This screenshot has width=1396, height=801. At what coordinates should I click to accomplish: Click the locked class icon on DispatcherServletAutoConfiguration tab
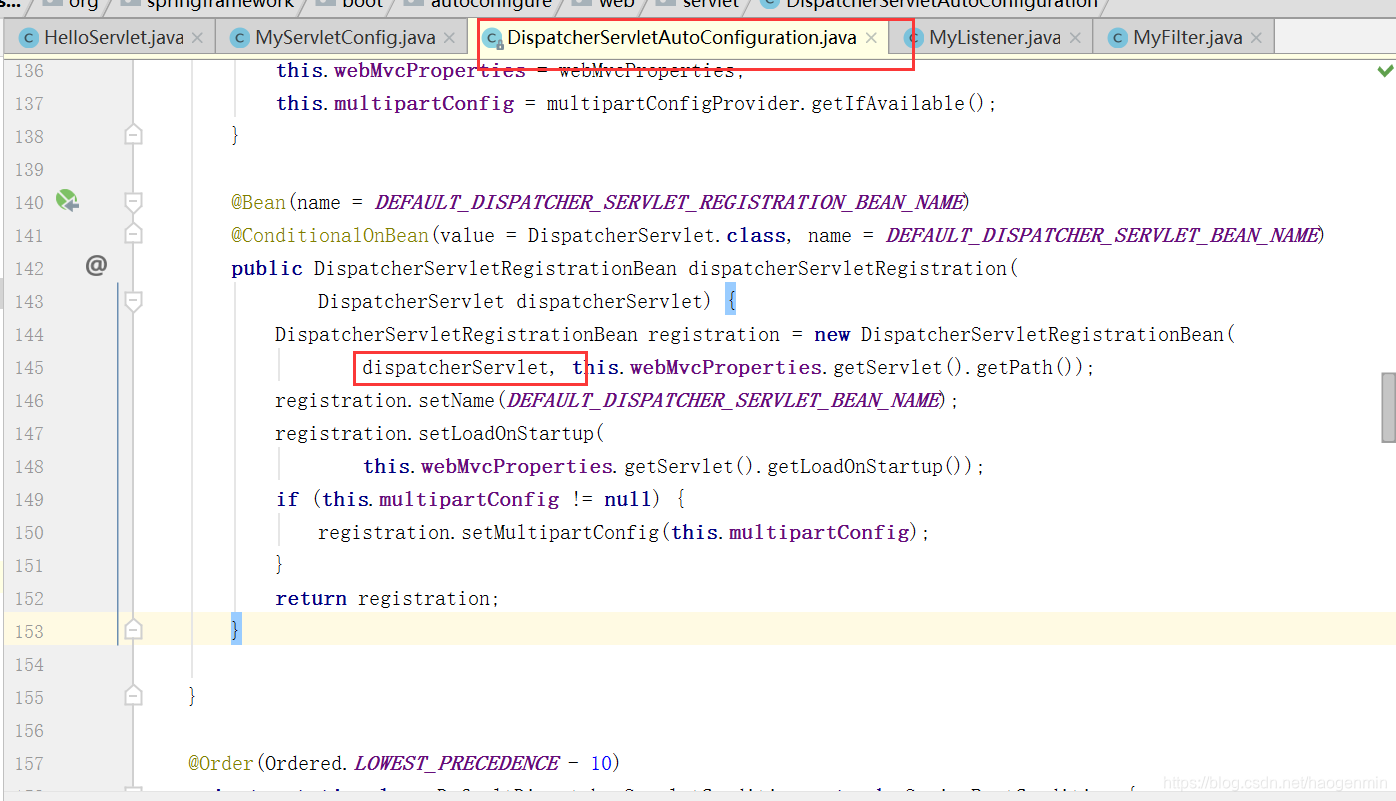click(494, 37)
